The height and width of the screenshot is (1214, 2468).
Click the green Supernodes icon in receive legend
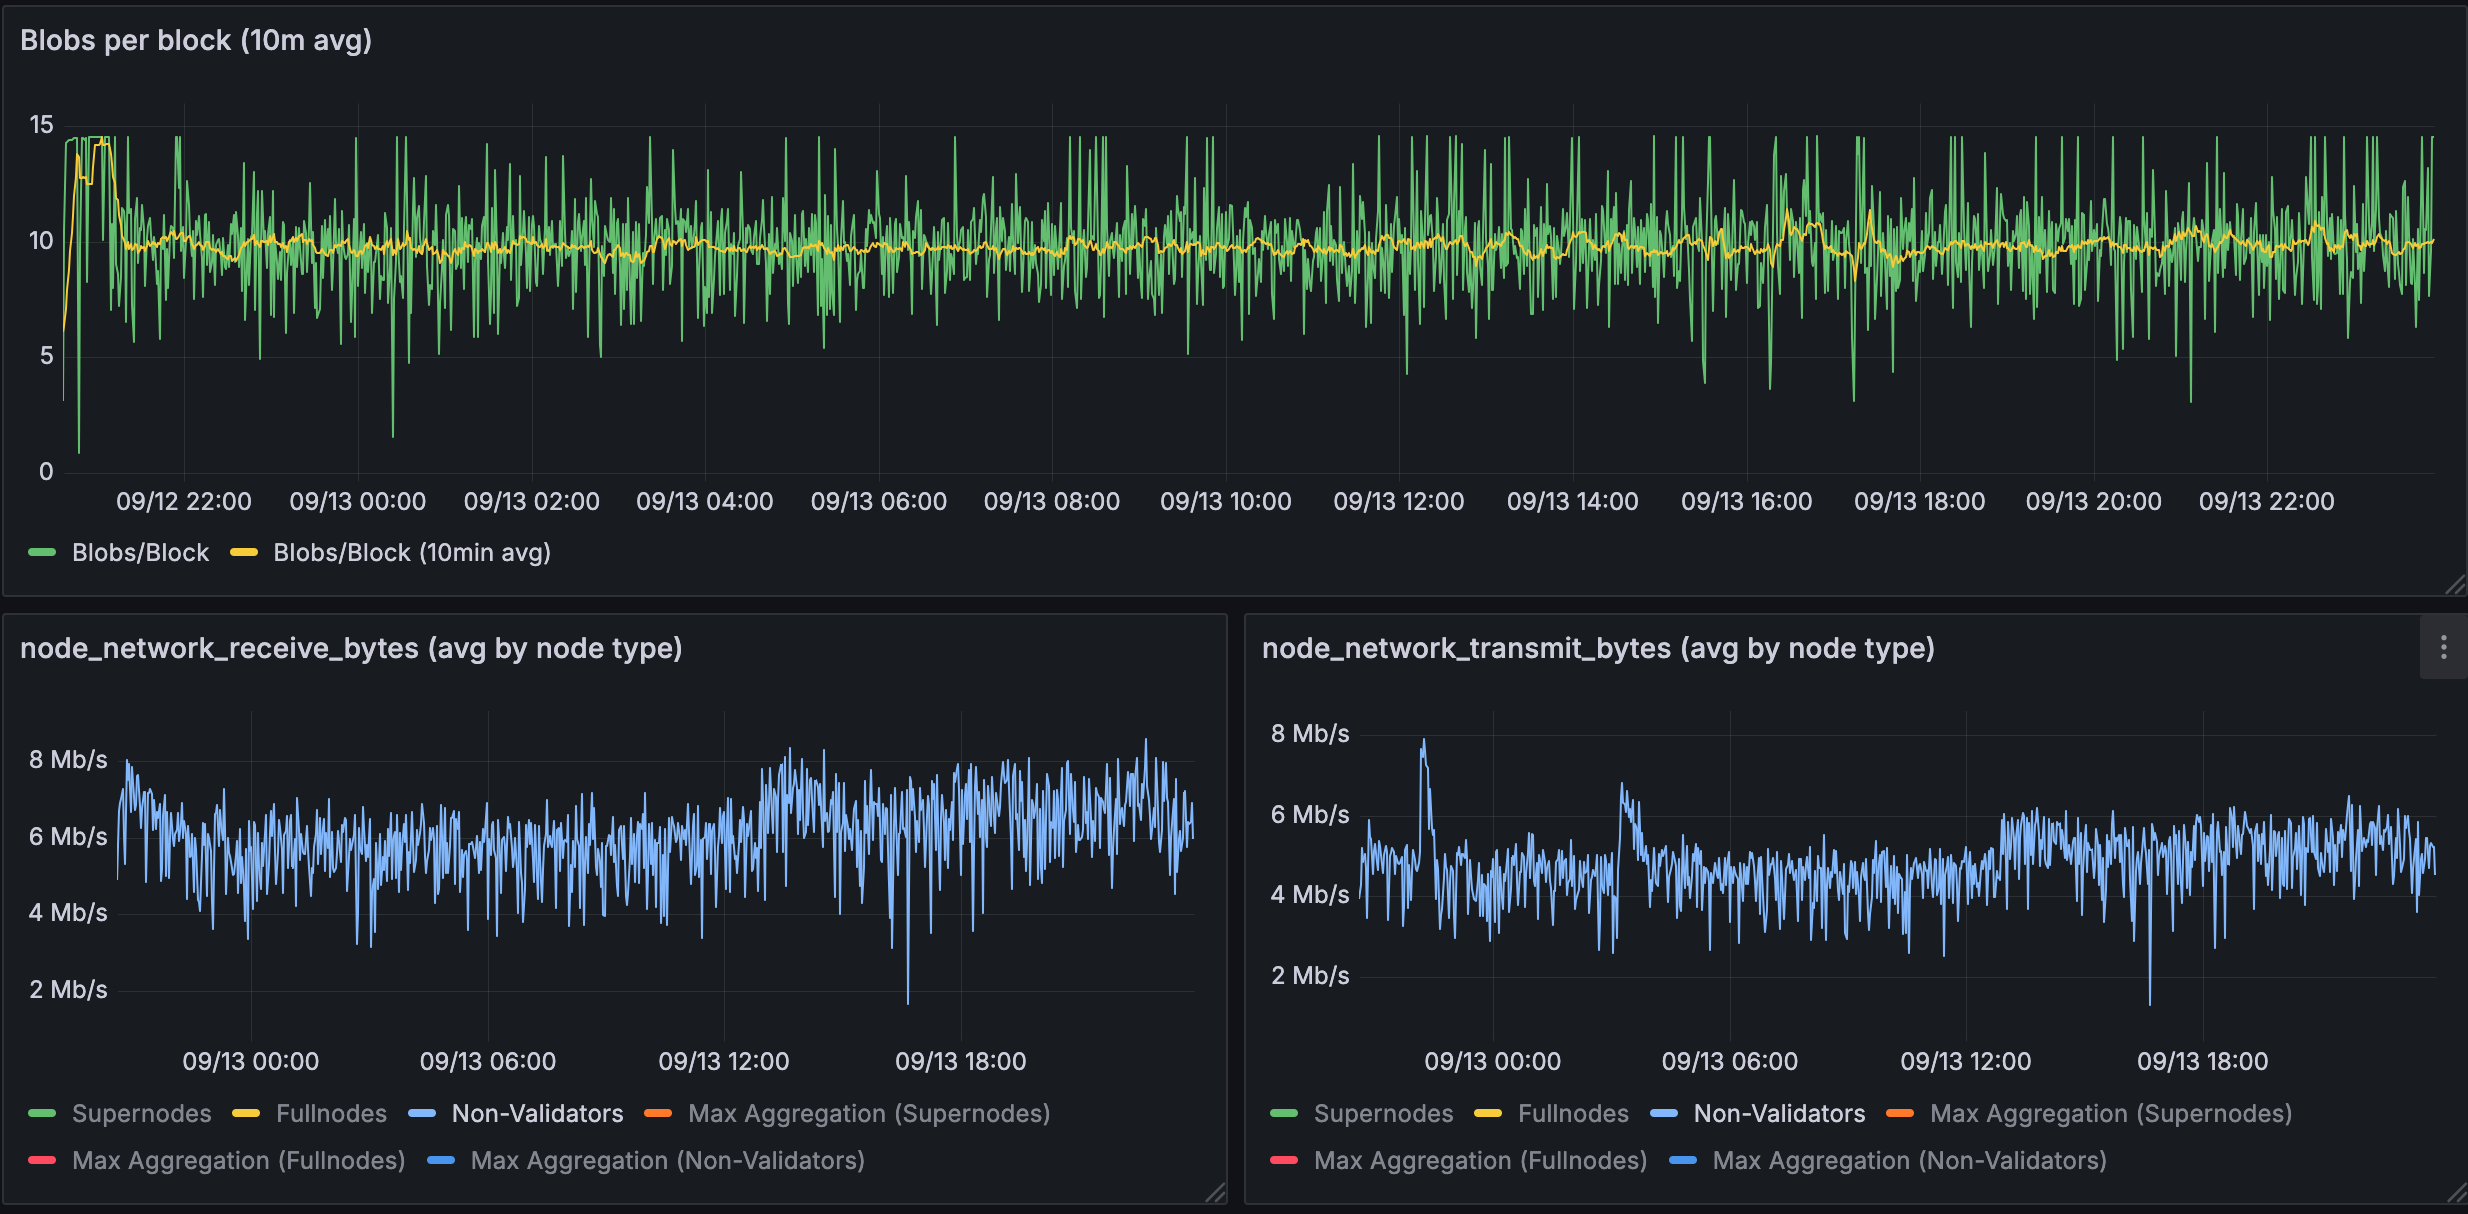(x=41, y=1113)
